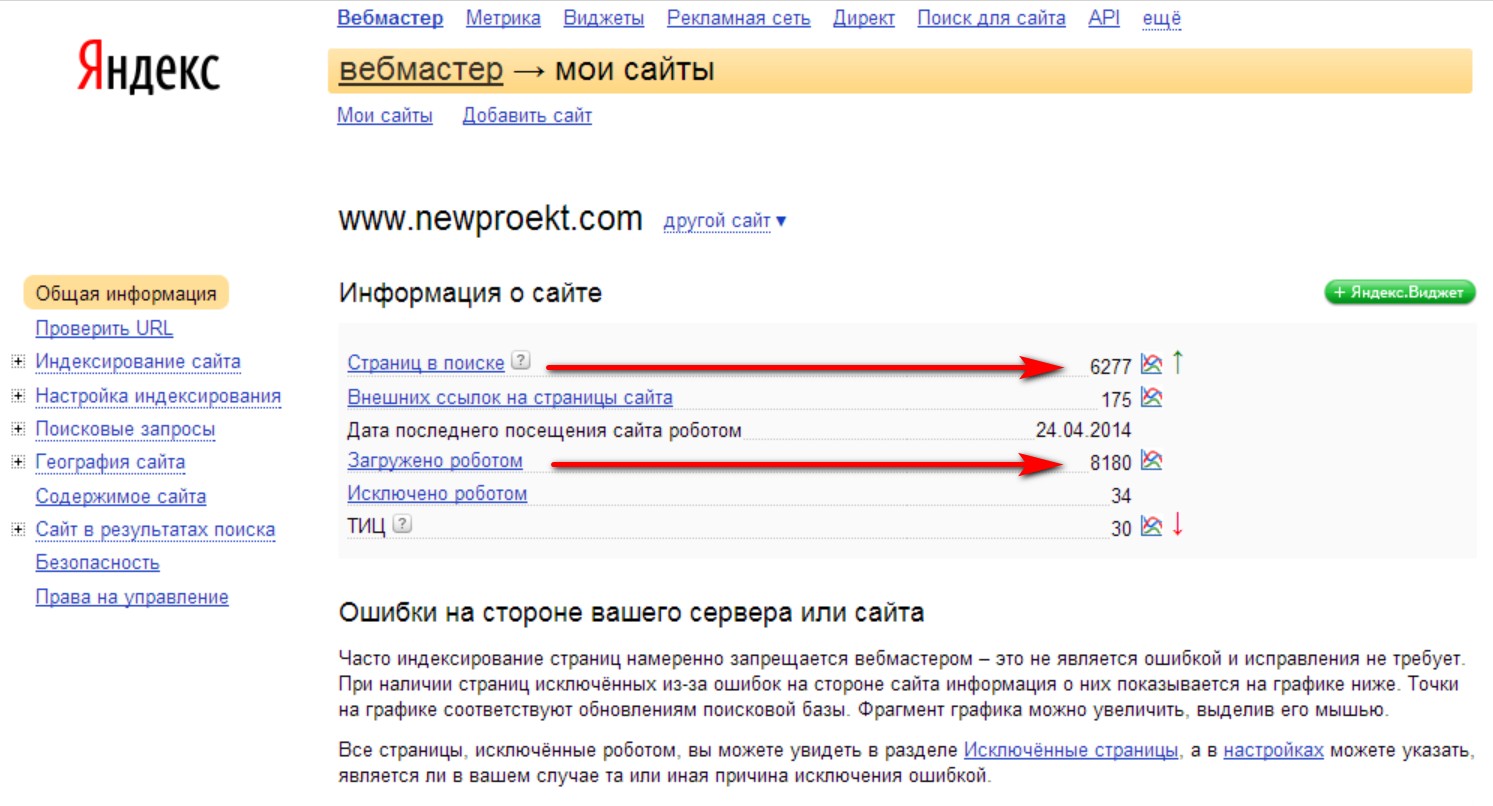This screenshot has width=1493, height=806.
Task: Click Добавить сайт link
Action: point(527,116)
